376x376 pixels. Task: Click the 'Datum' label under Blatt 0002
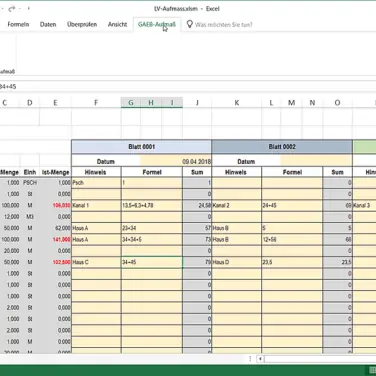(246, 161)
